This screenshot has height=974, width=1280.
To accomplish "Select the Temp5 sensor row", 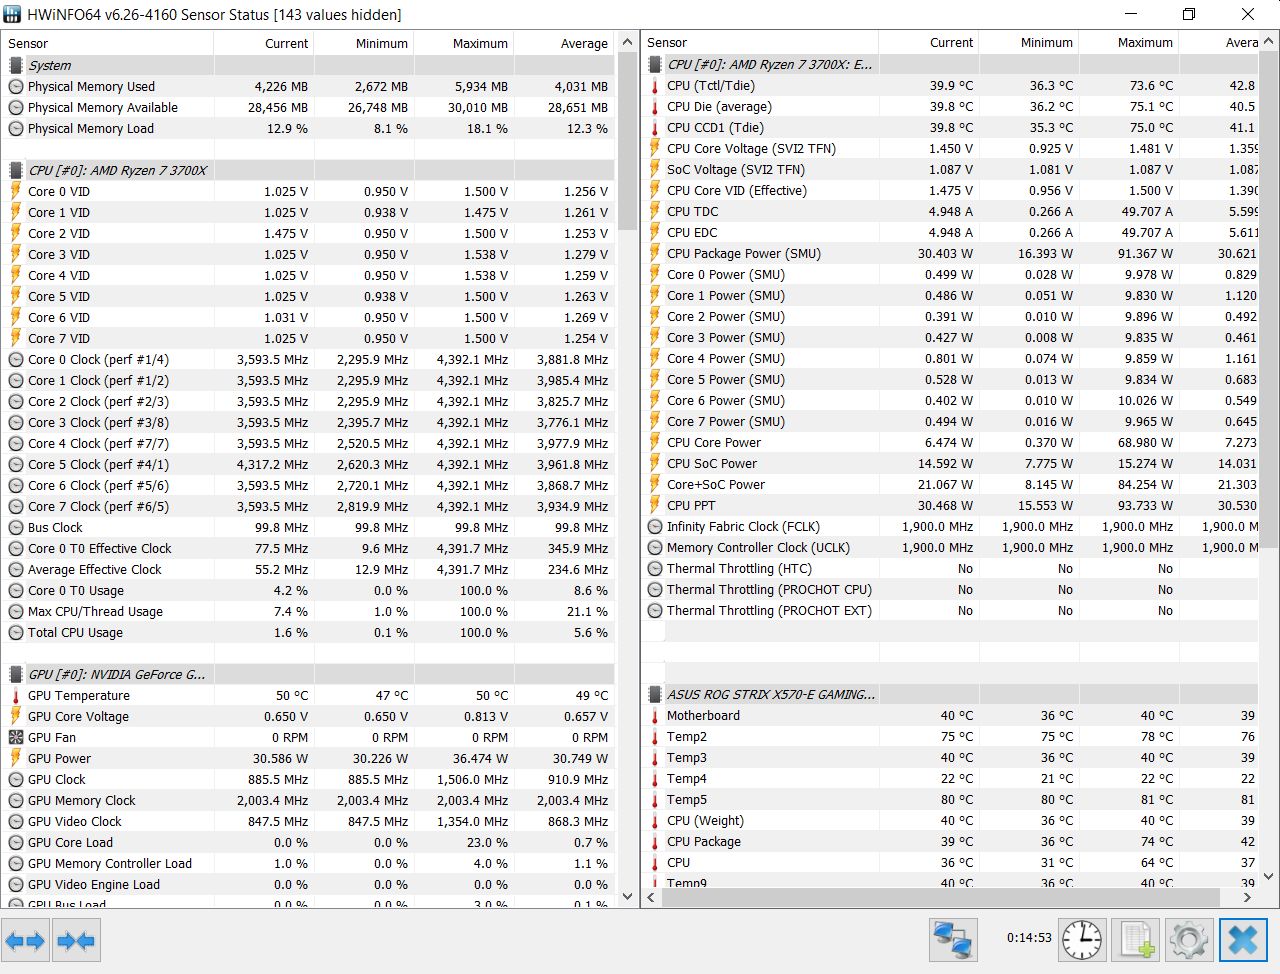I will pyautogui.click(x=950, y=799).
